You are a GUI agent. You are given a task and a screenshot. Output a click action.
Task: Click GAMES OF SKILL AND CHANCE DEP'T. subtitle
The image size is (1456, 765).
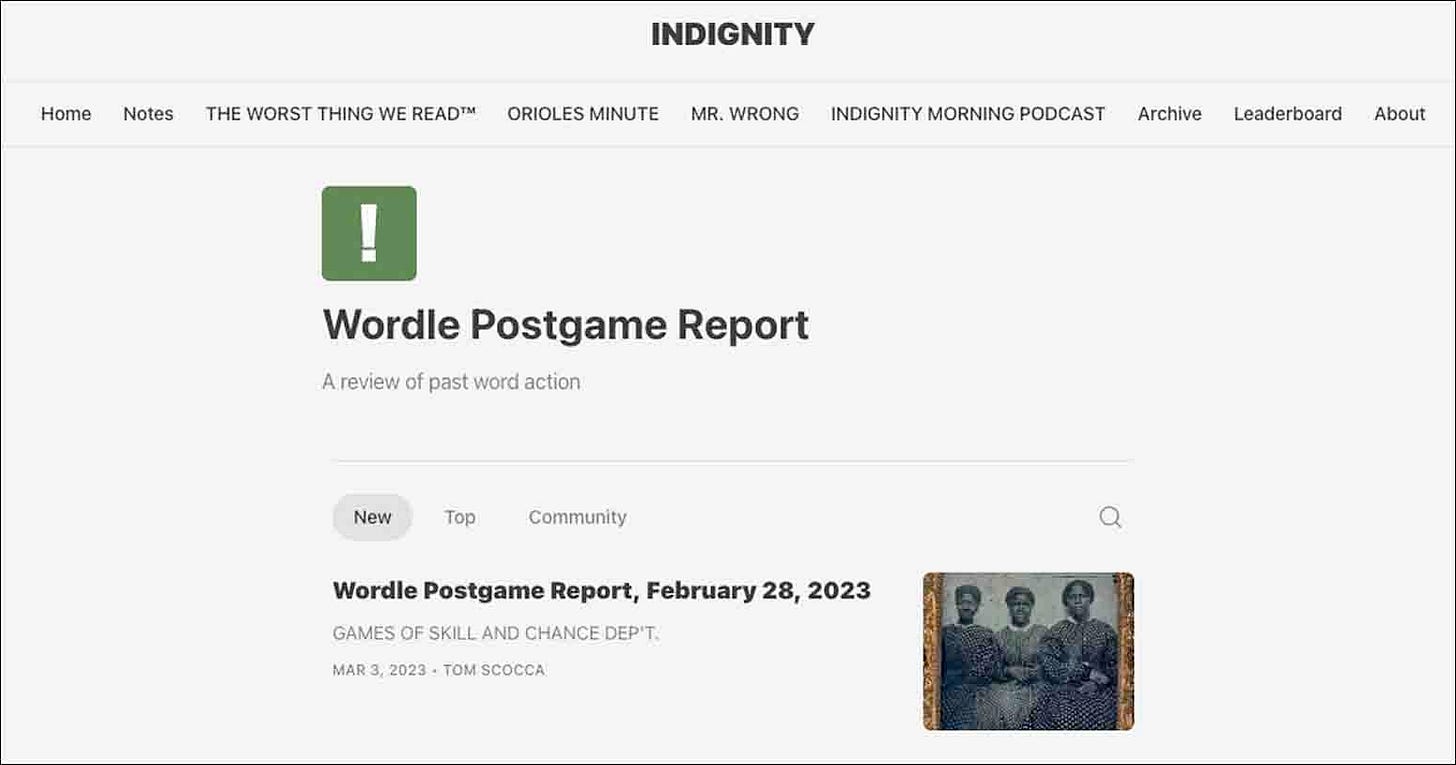(x=496, y=633)
